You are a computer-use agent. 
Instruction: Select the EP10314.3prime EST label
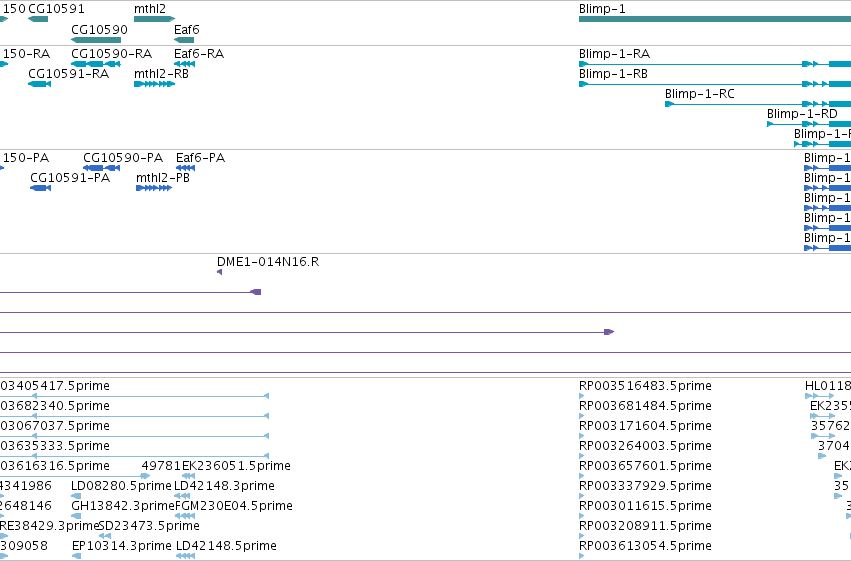[x=122, y=546]
